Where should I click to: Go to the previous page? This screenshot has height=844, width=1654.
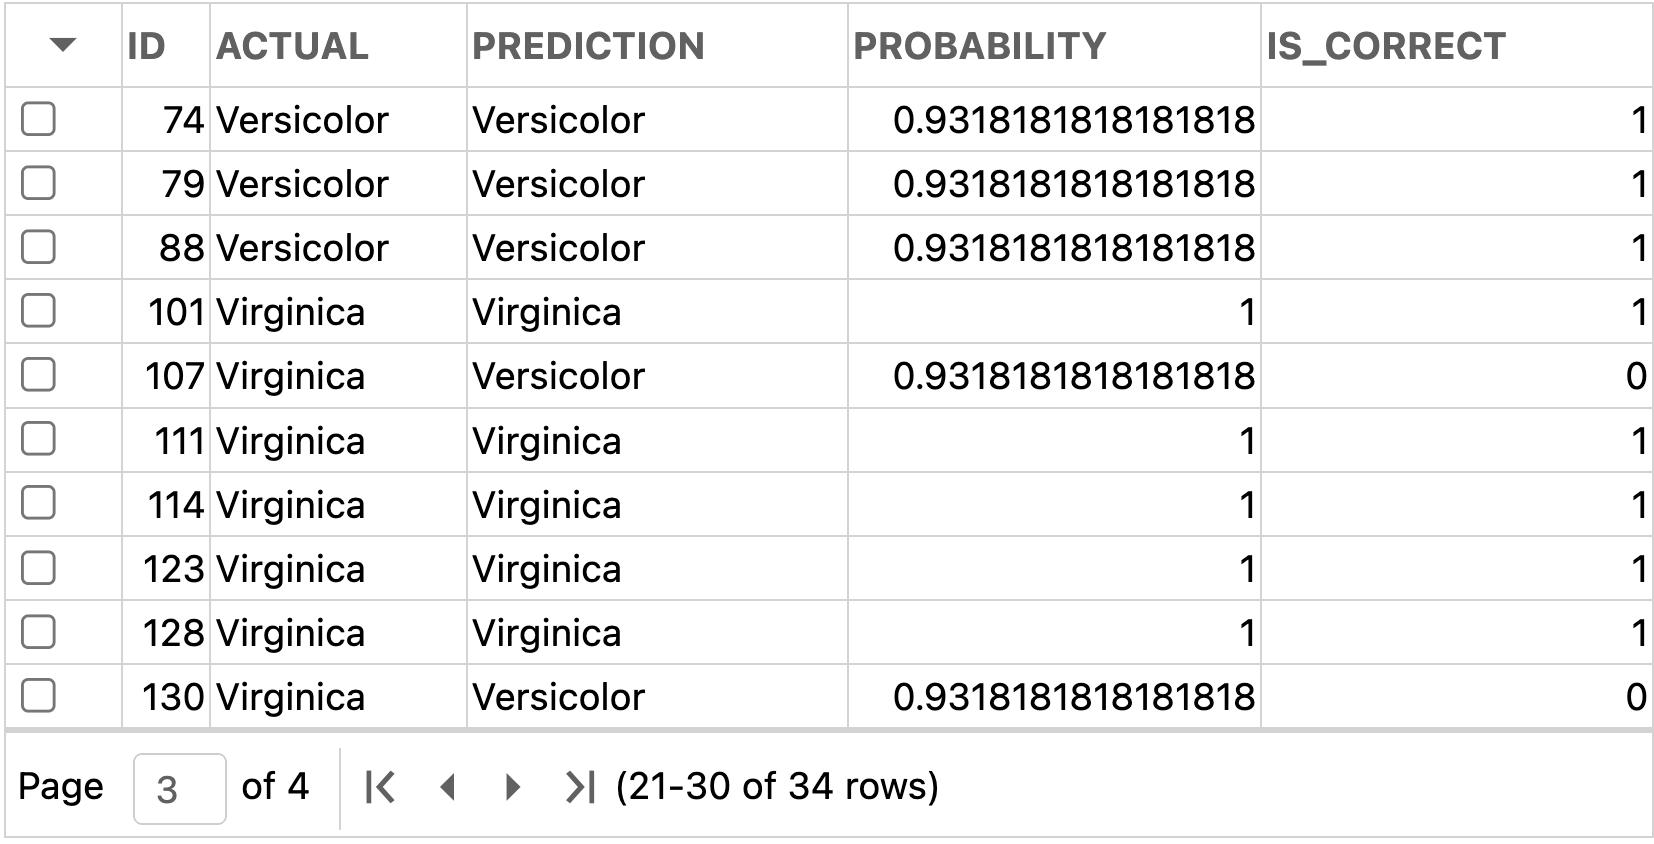448,788
